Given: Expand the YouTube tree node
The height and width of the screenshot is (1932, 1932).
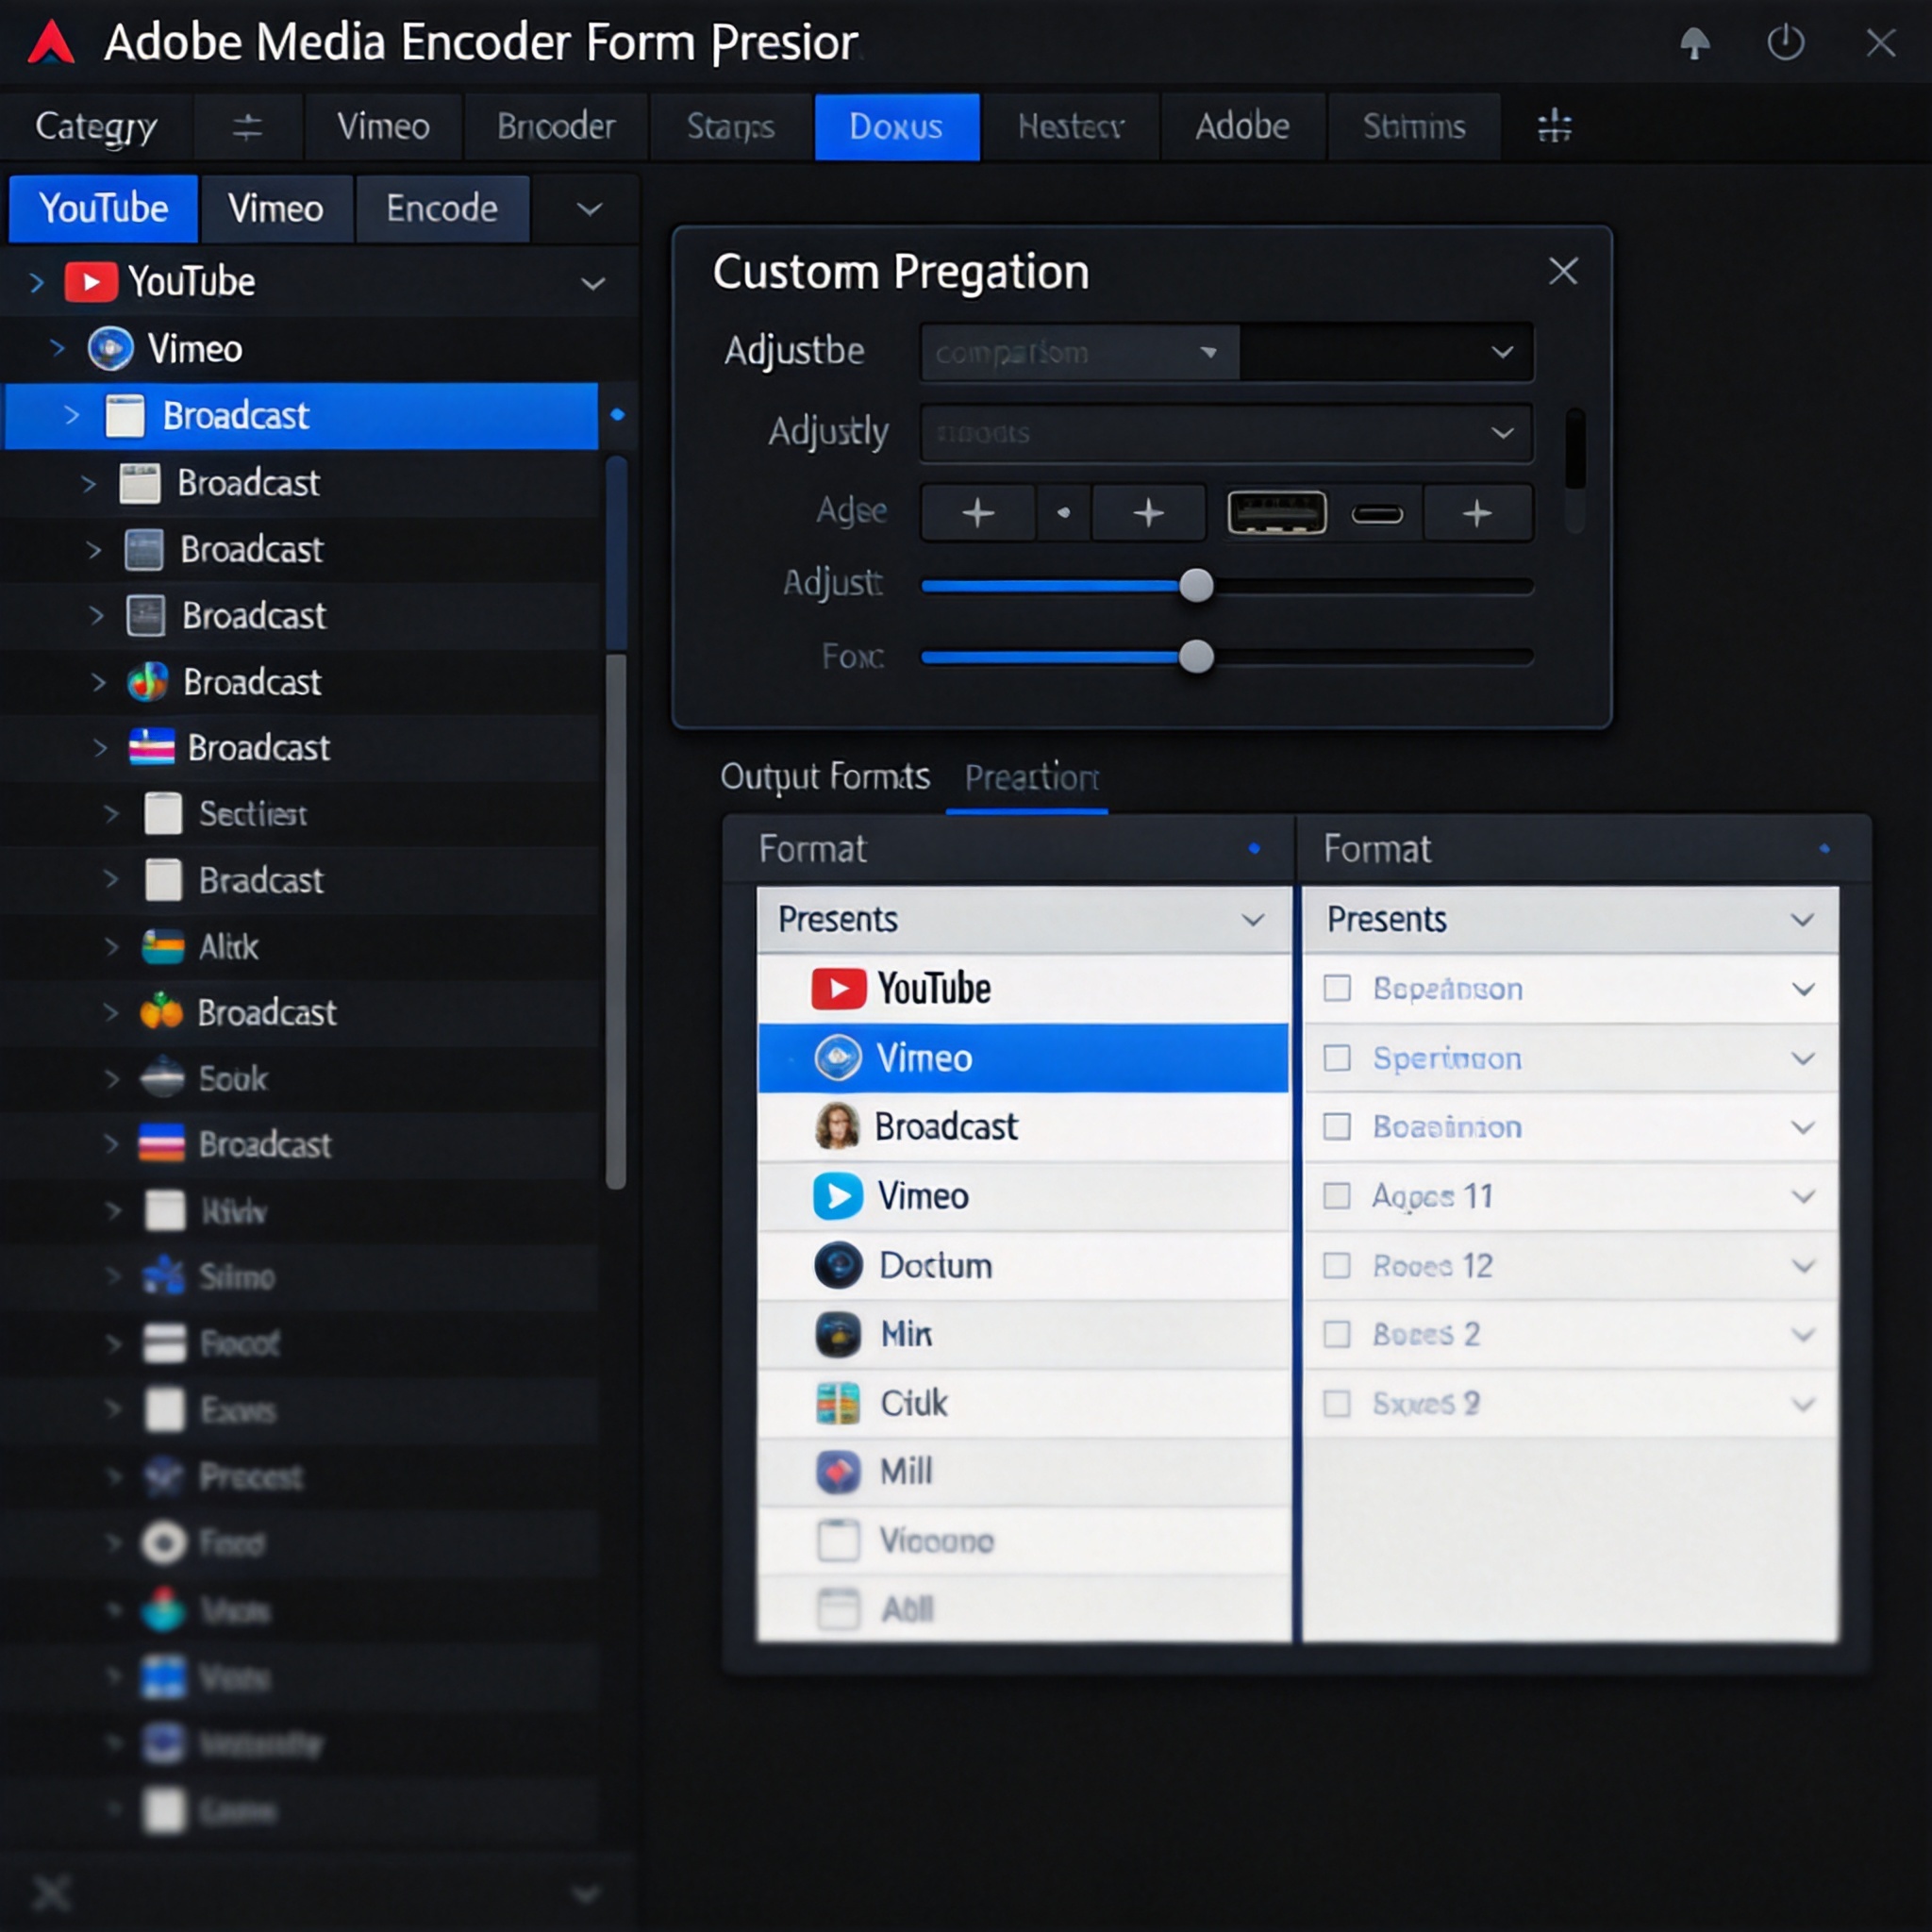Looking at the screenshot, I should tap(37, 282).
